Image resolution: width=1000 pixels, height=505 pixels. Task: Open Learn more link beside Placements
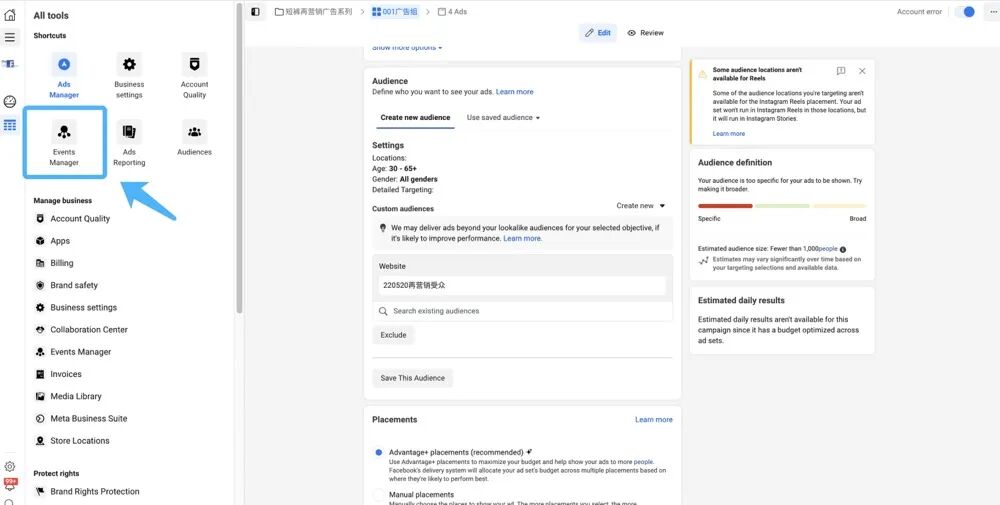(x=654, y=420)
